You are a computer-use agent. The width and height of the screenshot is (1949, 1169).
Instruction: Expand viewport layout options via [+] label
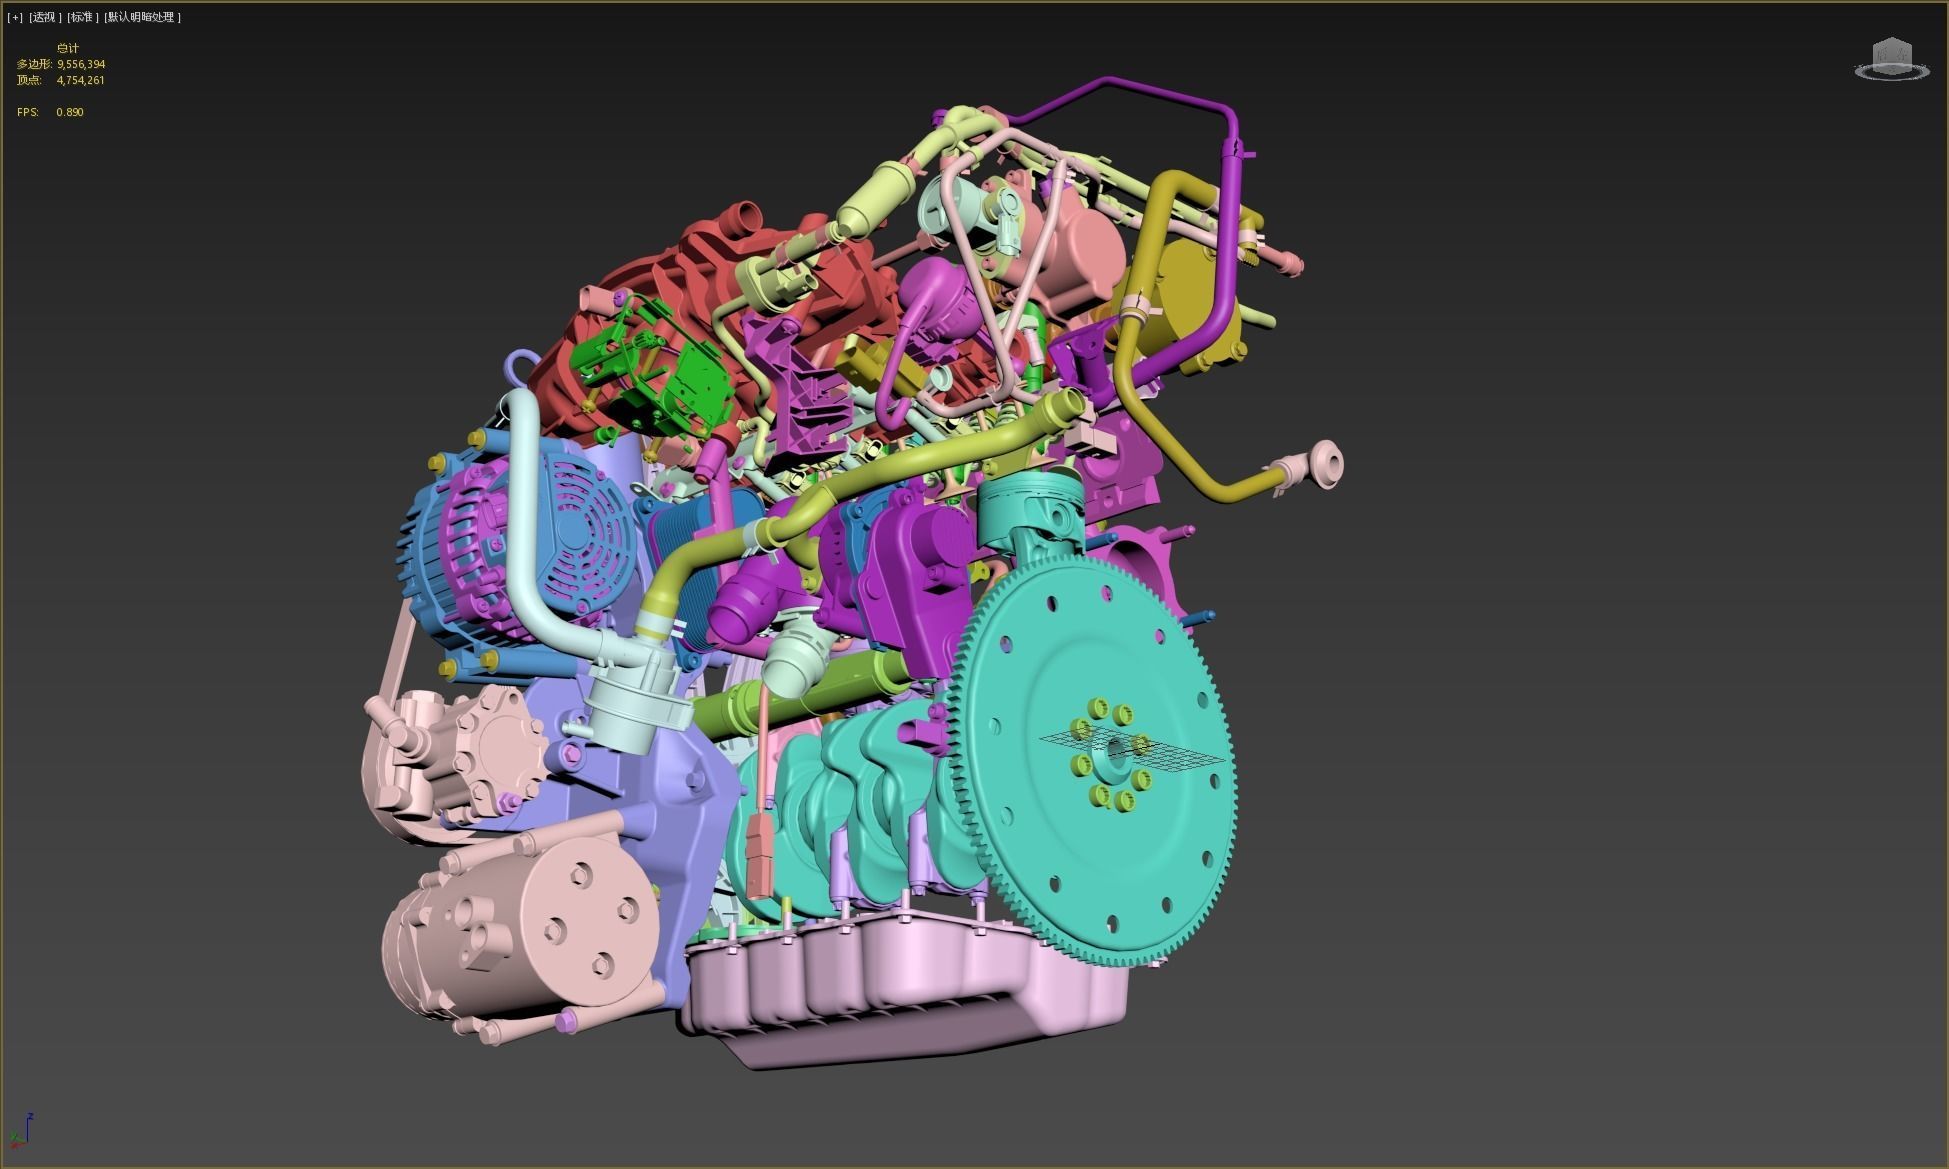coord(13,16)
